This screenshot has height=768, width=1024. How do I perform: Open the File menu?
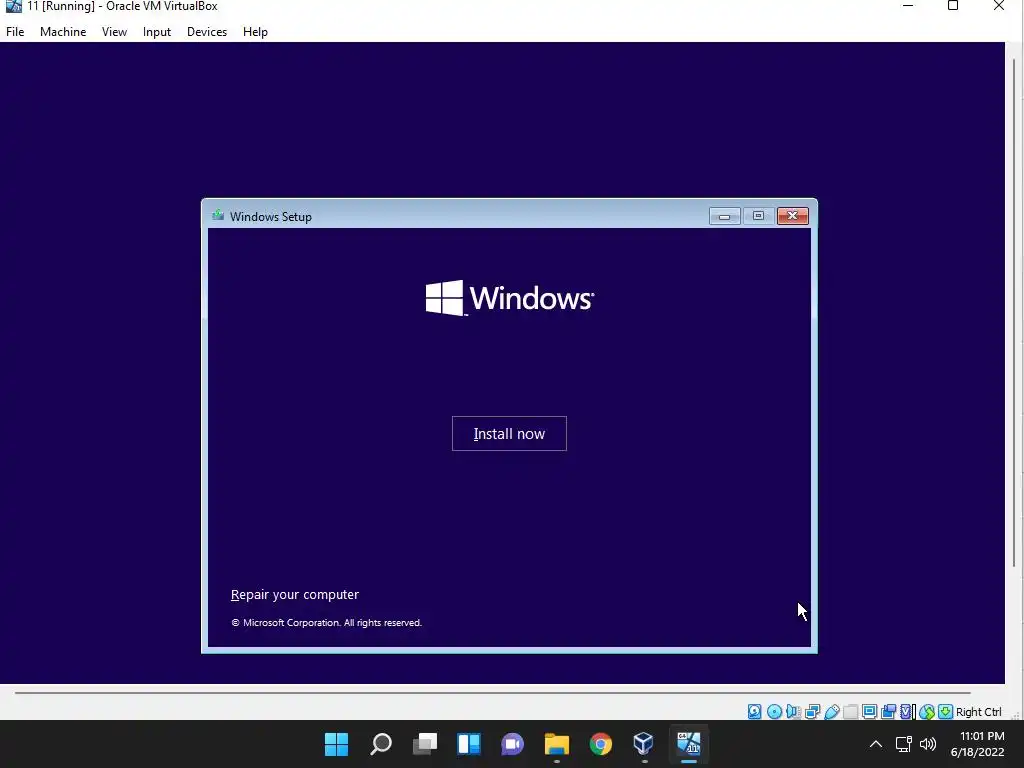(15, 31)
